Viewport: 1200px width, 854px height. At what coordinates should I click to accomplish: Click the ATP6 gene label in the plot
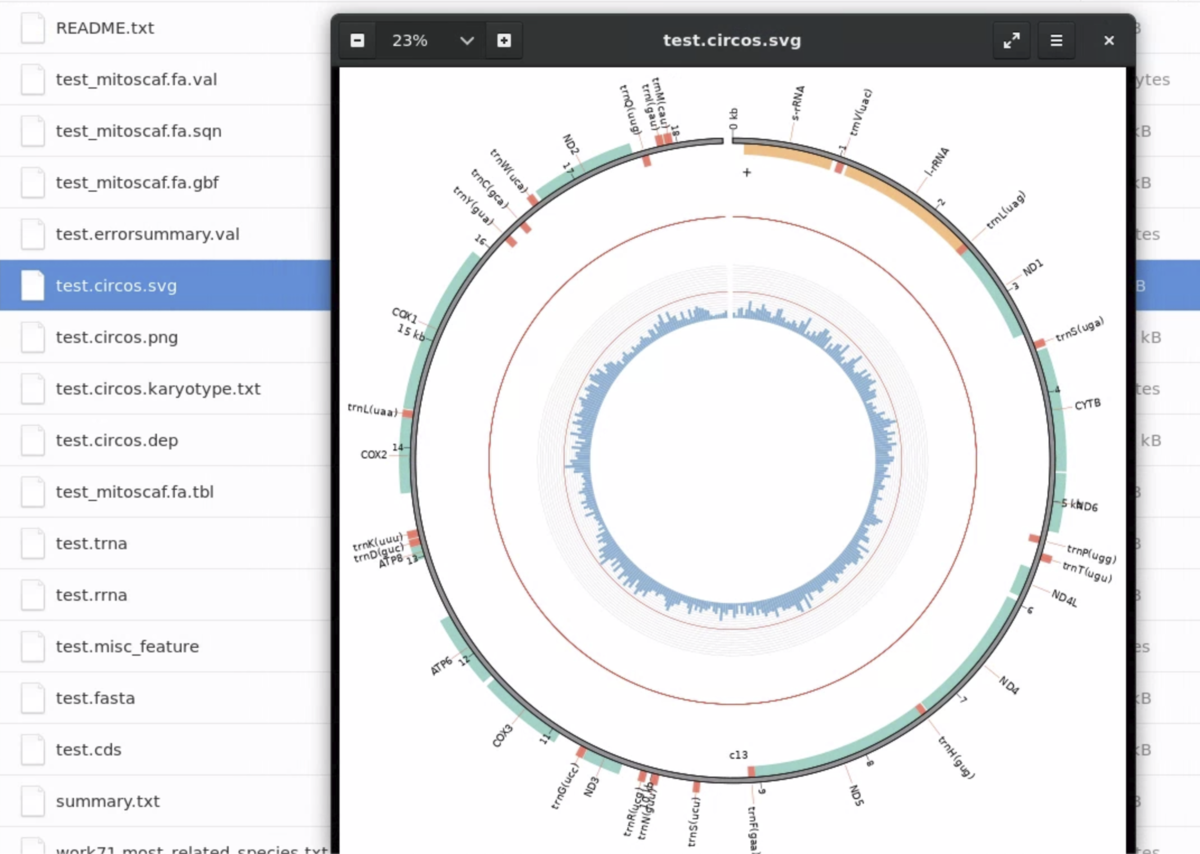[442, 665]
